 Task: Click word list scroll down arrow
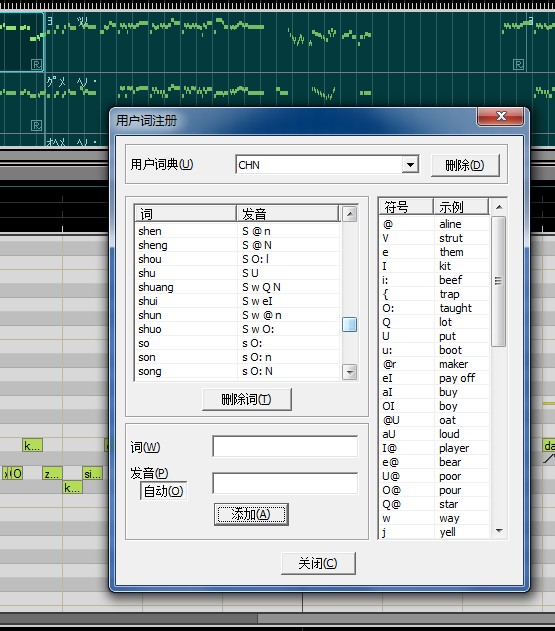(349, 372)
